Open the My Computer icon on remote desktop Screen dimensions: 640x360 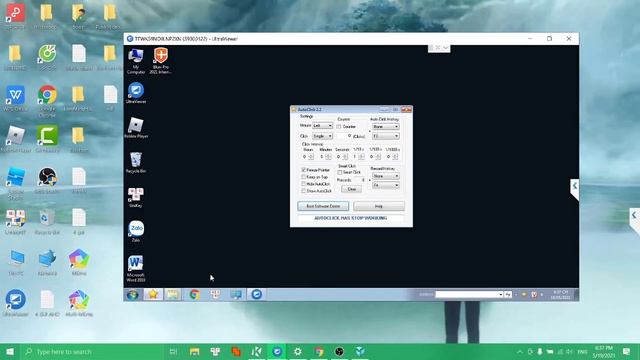[136, 60]
